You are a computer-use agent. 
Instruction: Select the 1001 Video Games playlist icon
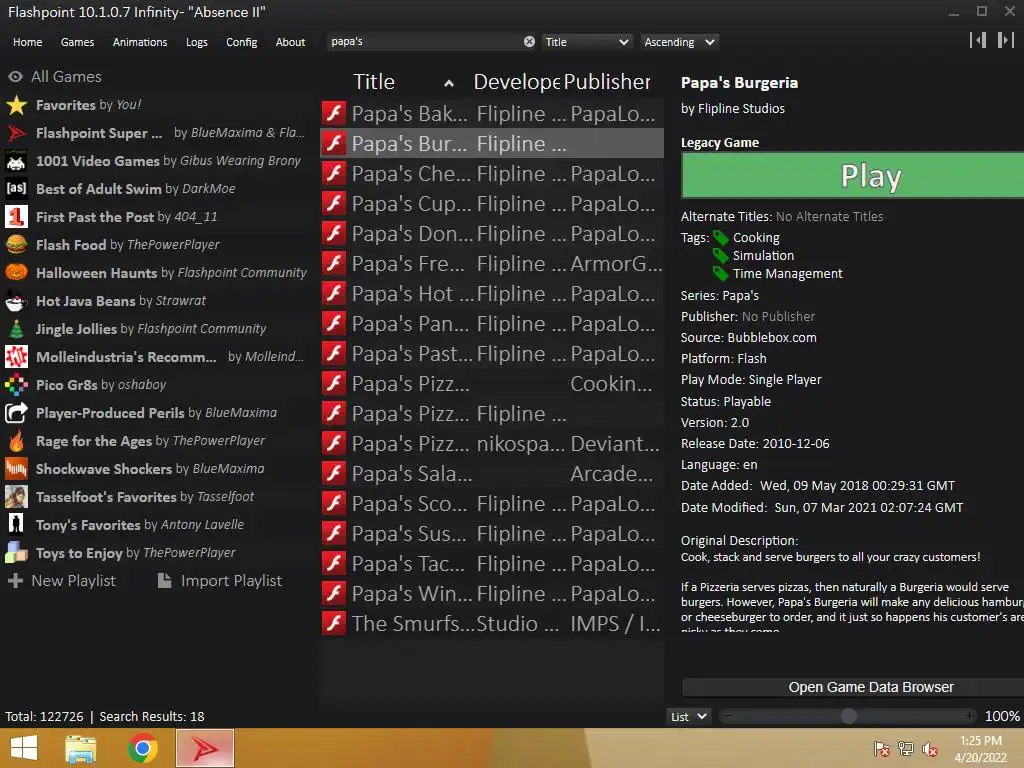(x=16, y=161)
